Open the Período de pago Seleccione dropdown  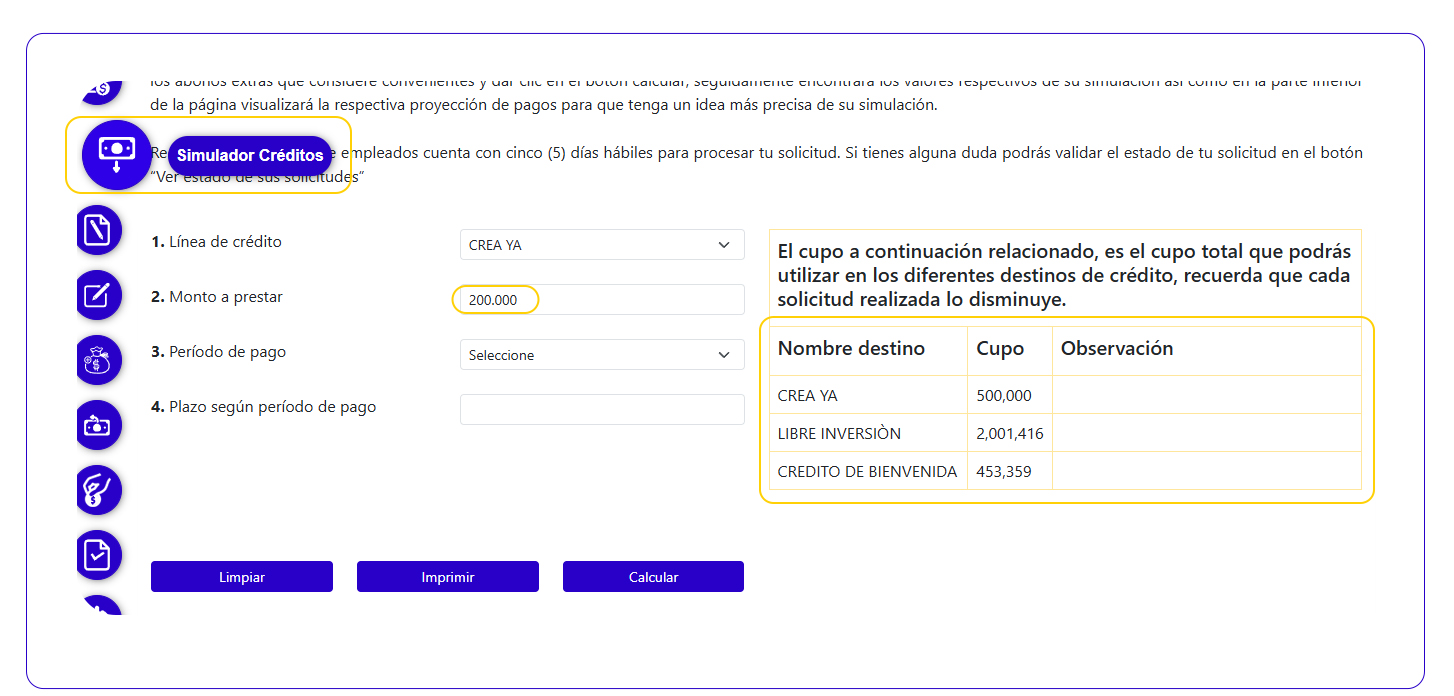pyautogui.click(x=602, y=355)
